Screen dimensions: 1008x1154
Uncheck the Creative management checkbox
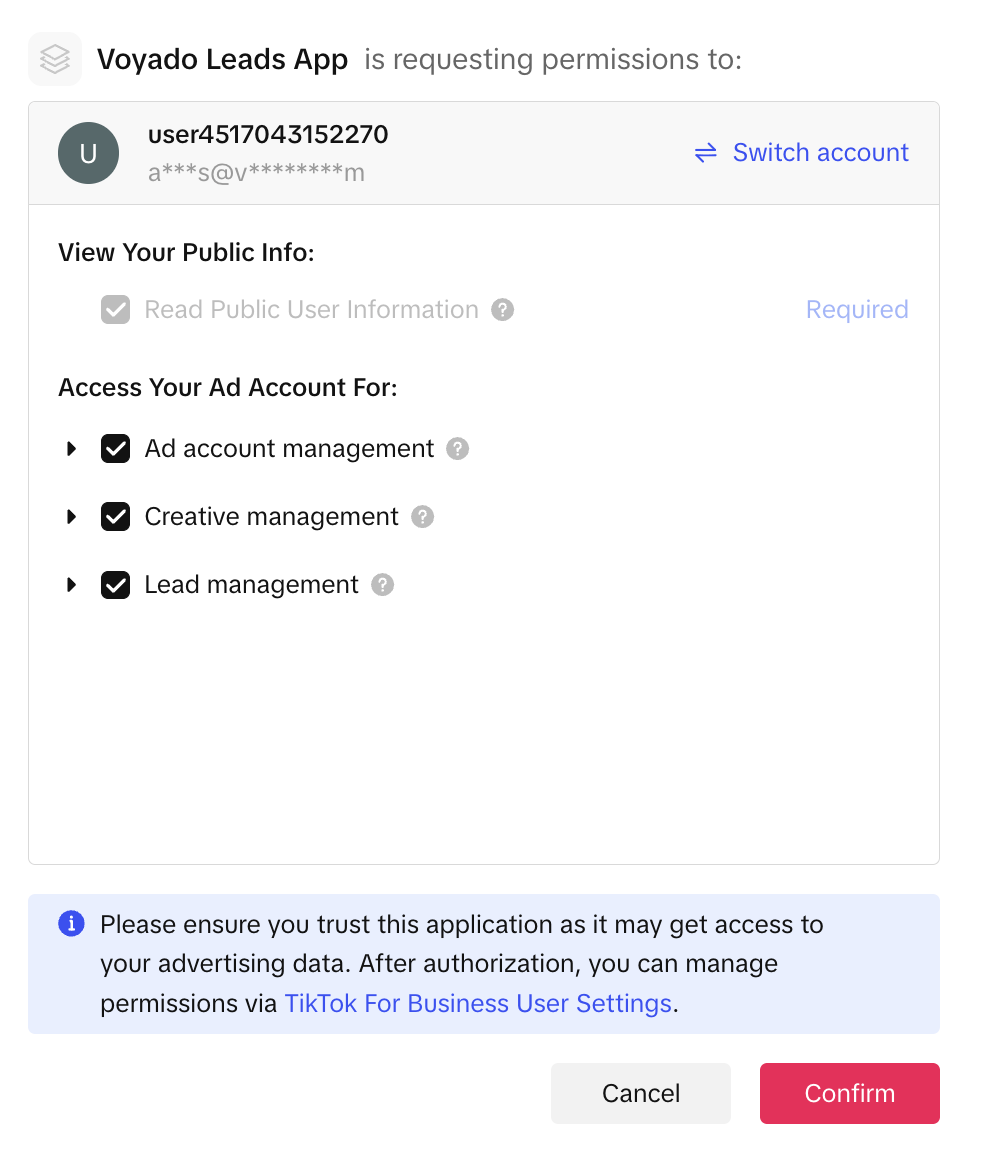pos(116,517)
